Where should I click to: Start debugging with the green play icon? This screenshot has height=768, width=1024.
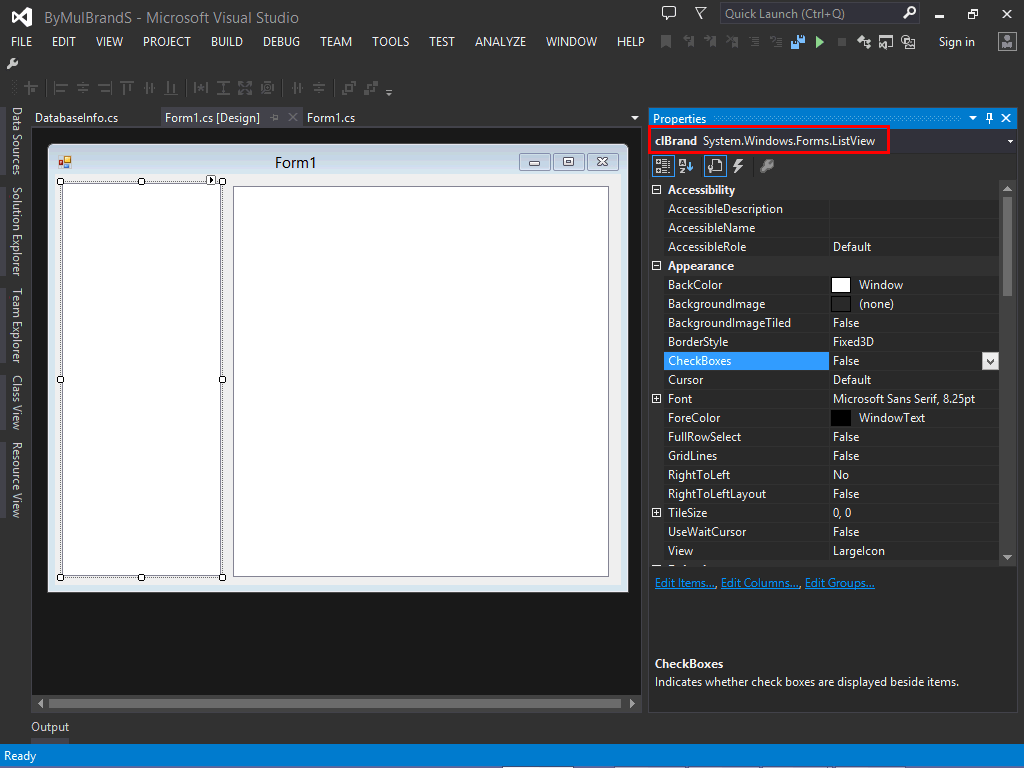tap(820, 42)
